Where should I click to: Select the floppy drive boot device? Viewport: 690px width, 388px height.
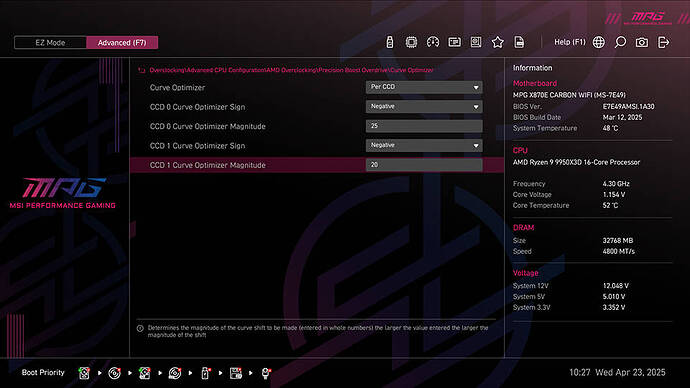[x=236, y=373]
